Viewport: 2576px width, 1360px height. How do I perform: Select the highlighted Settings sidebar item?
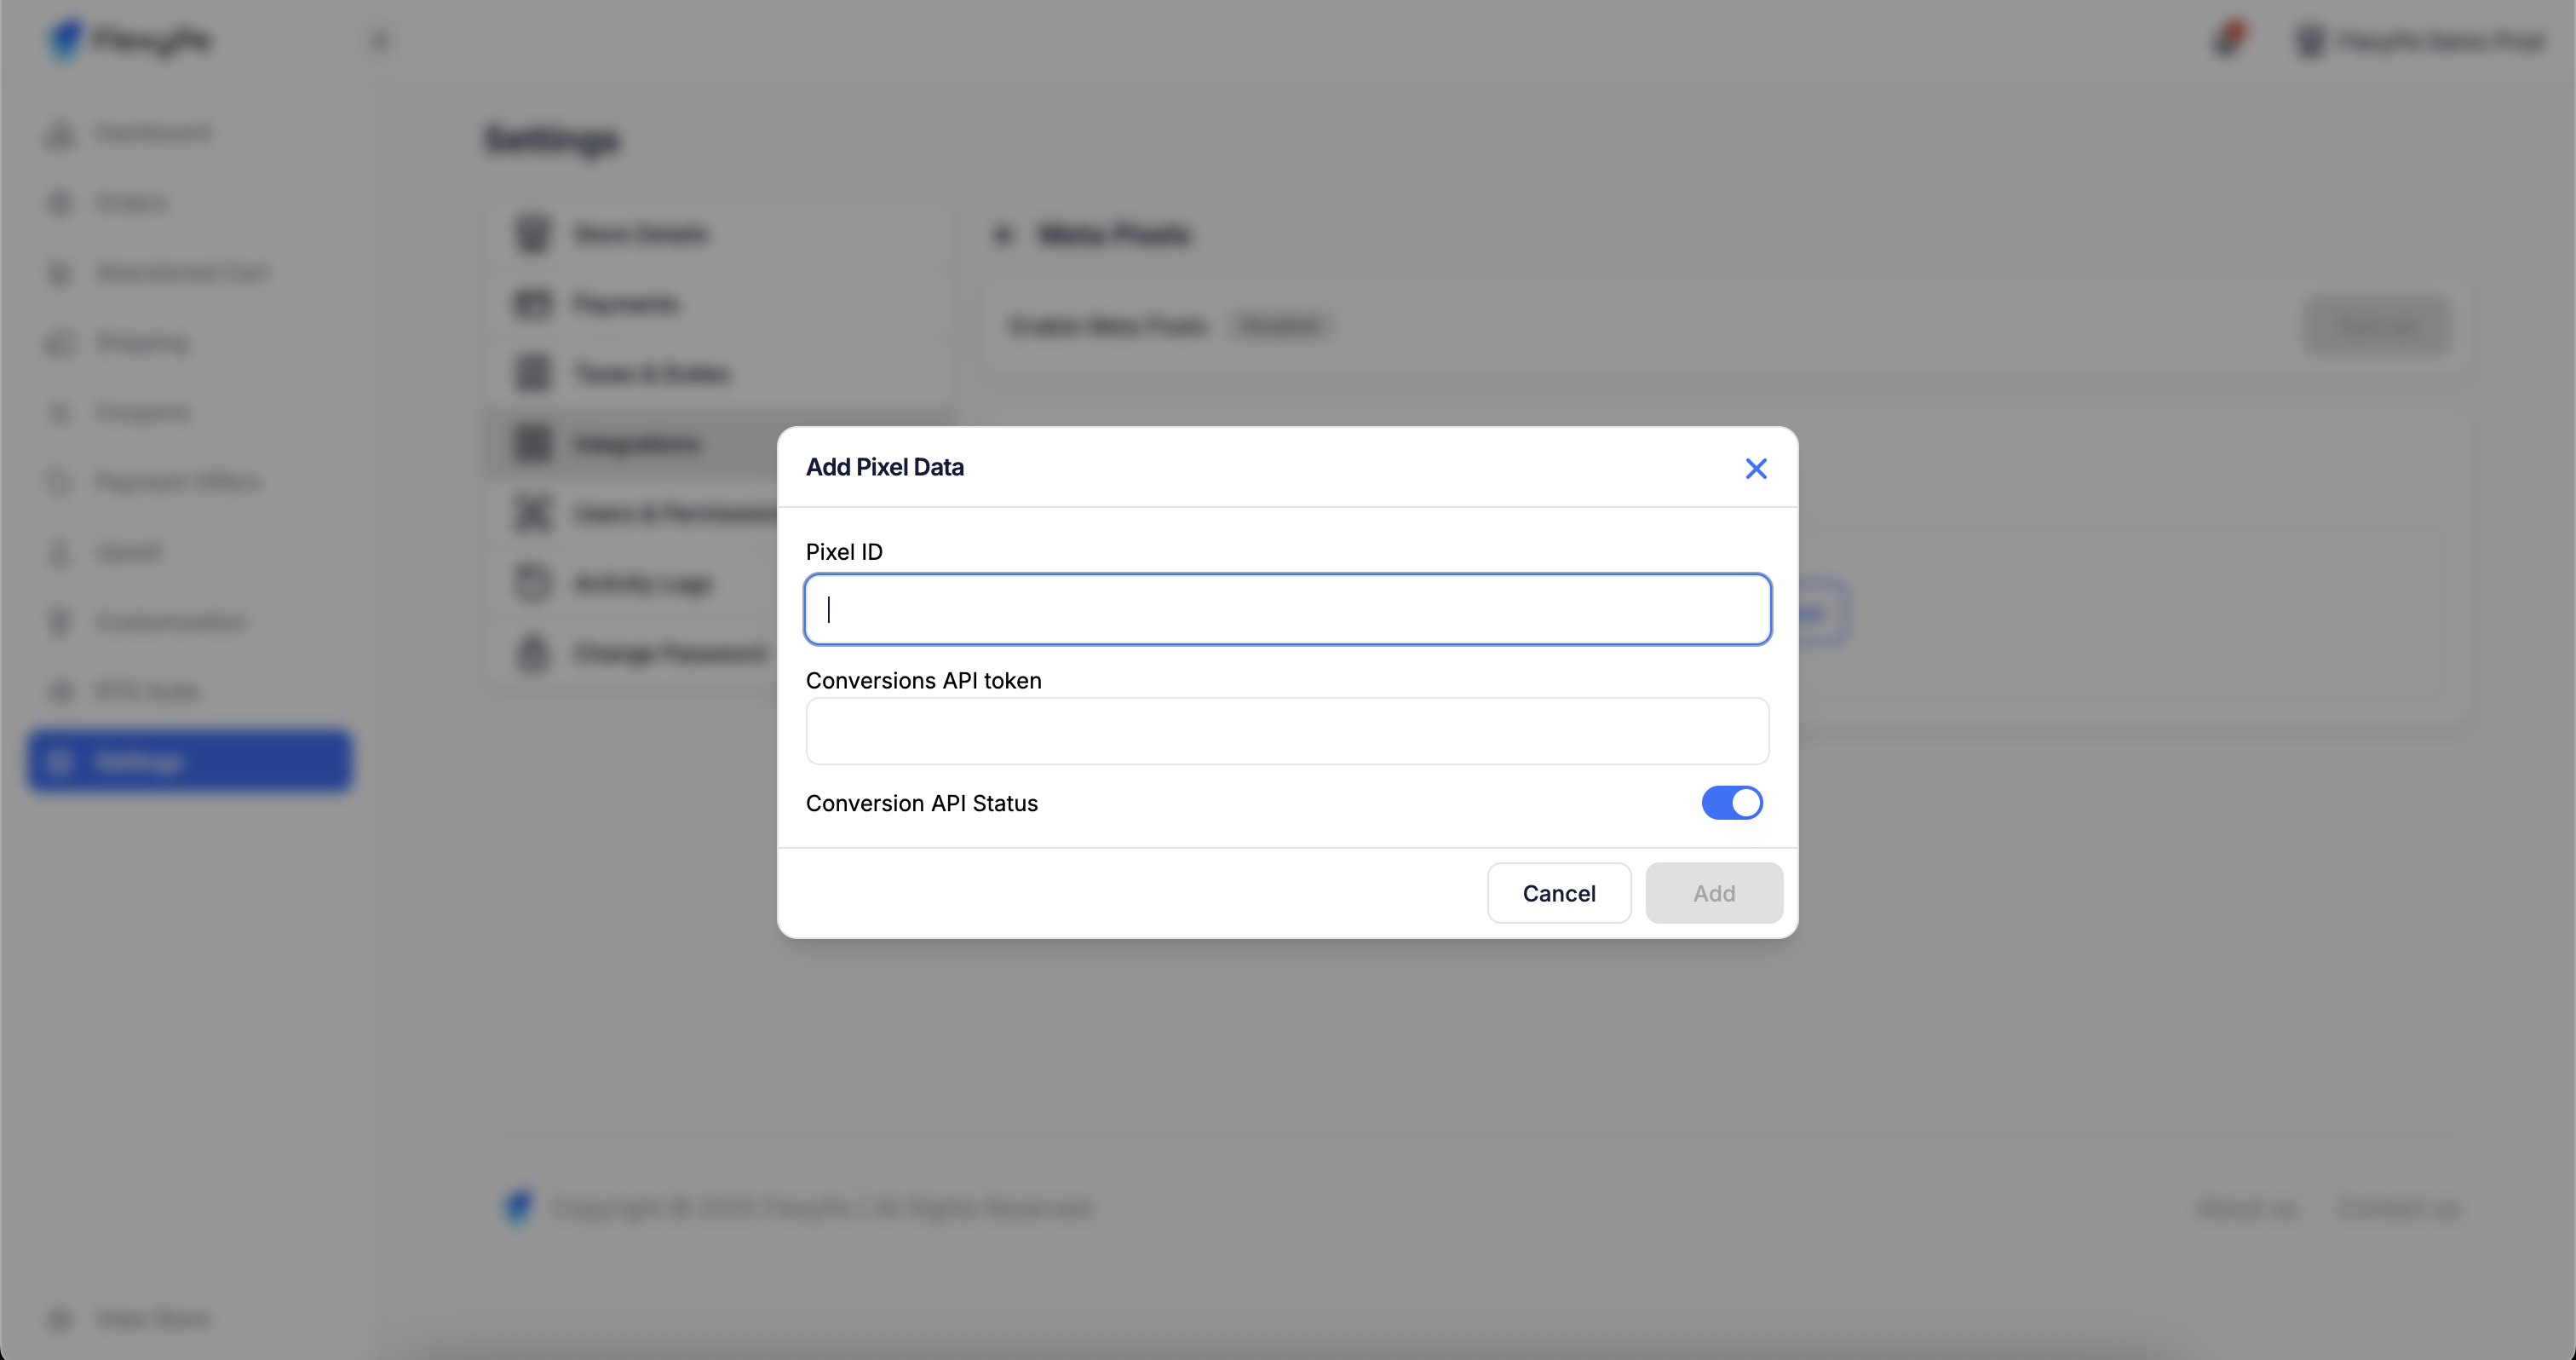click(190, 761)
